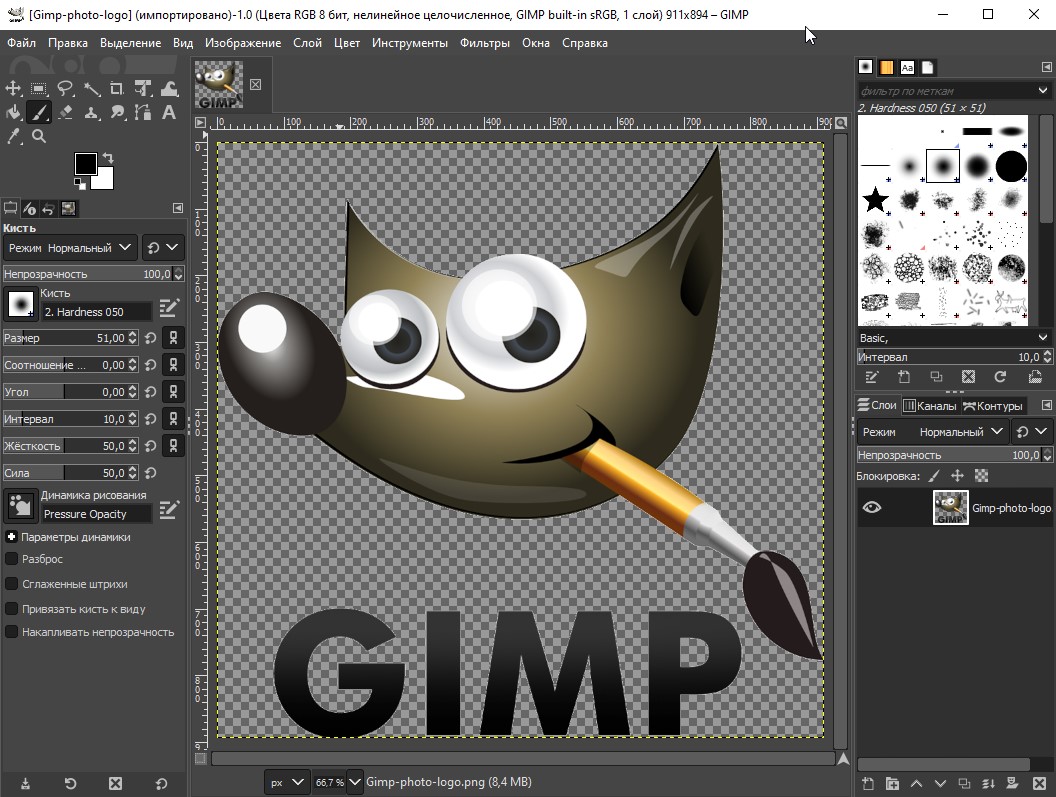The height and width of the screenshot is (797, 1056).
Task: Open the zoom percentage dropdown at bottom
Action: (355, 782)
